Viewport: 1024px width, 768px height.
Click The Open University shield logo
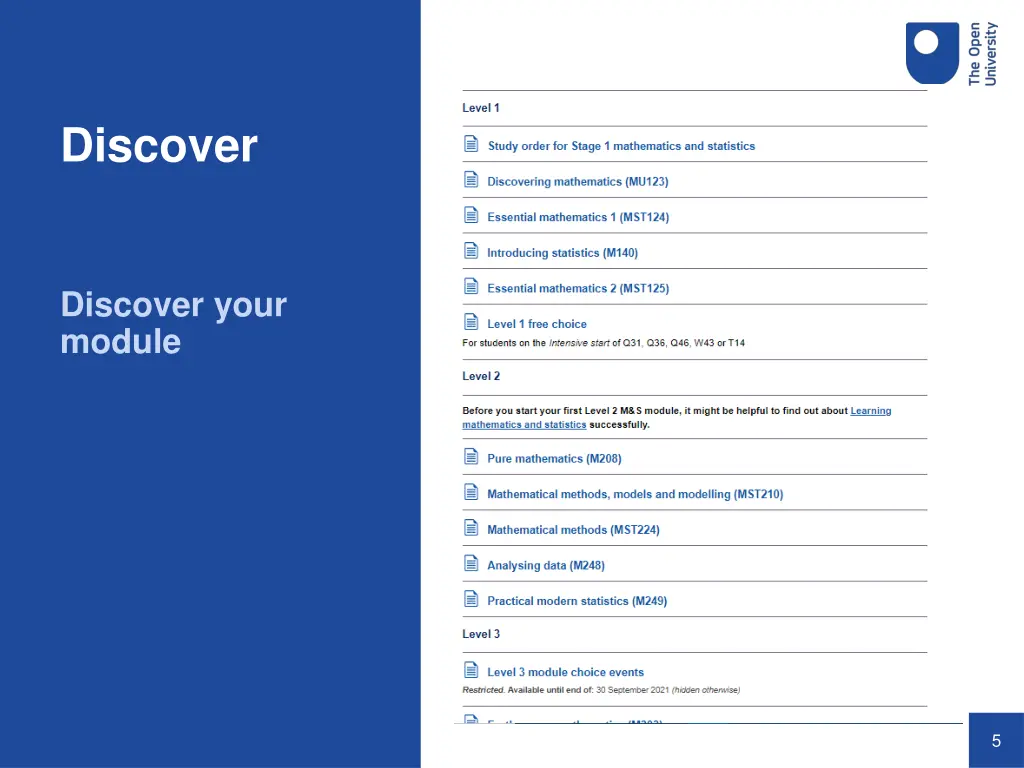pos(932,53)
